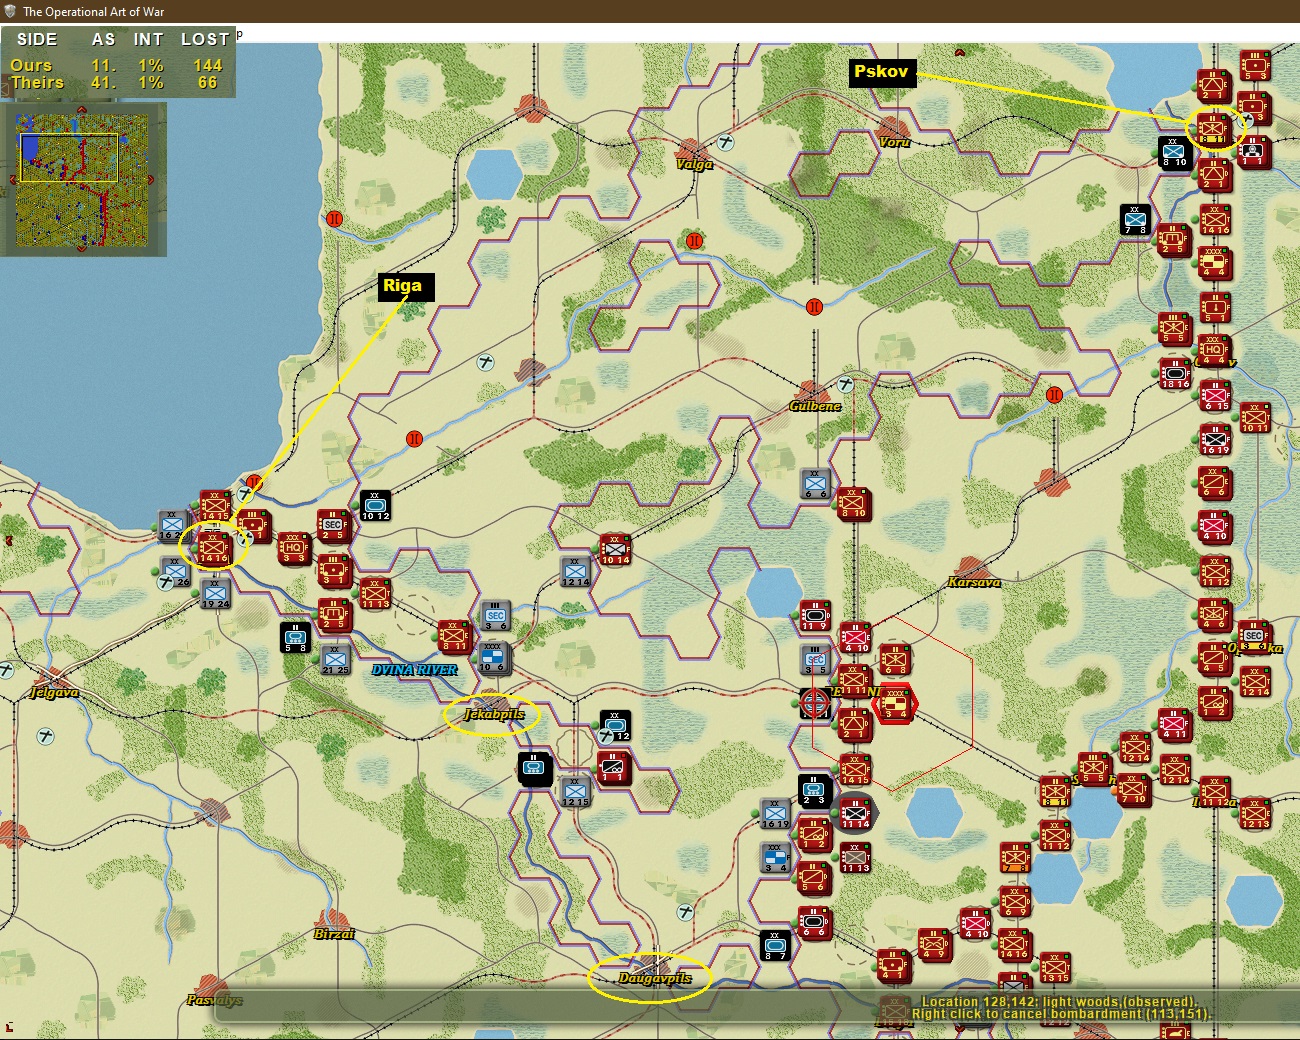Select the red XXX HQ 4 4 unit

pos(1214,351)
